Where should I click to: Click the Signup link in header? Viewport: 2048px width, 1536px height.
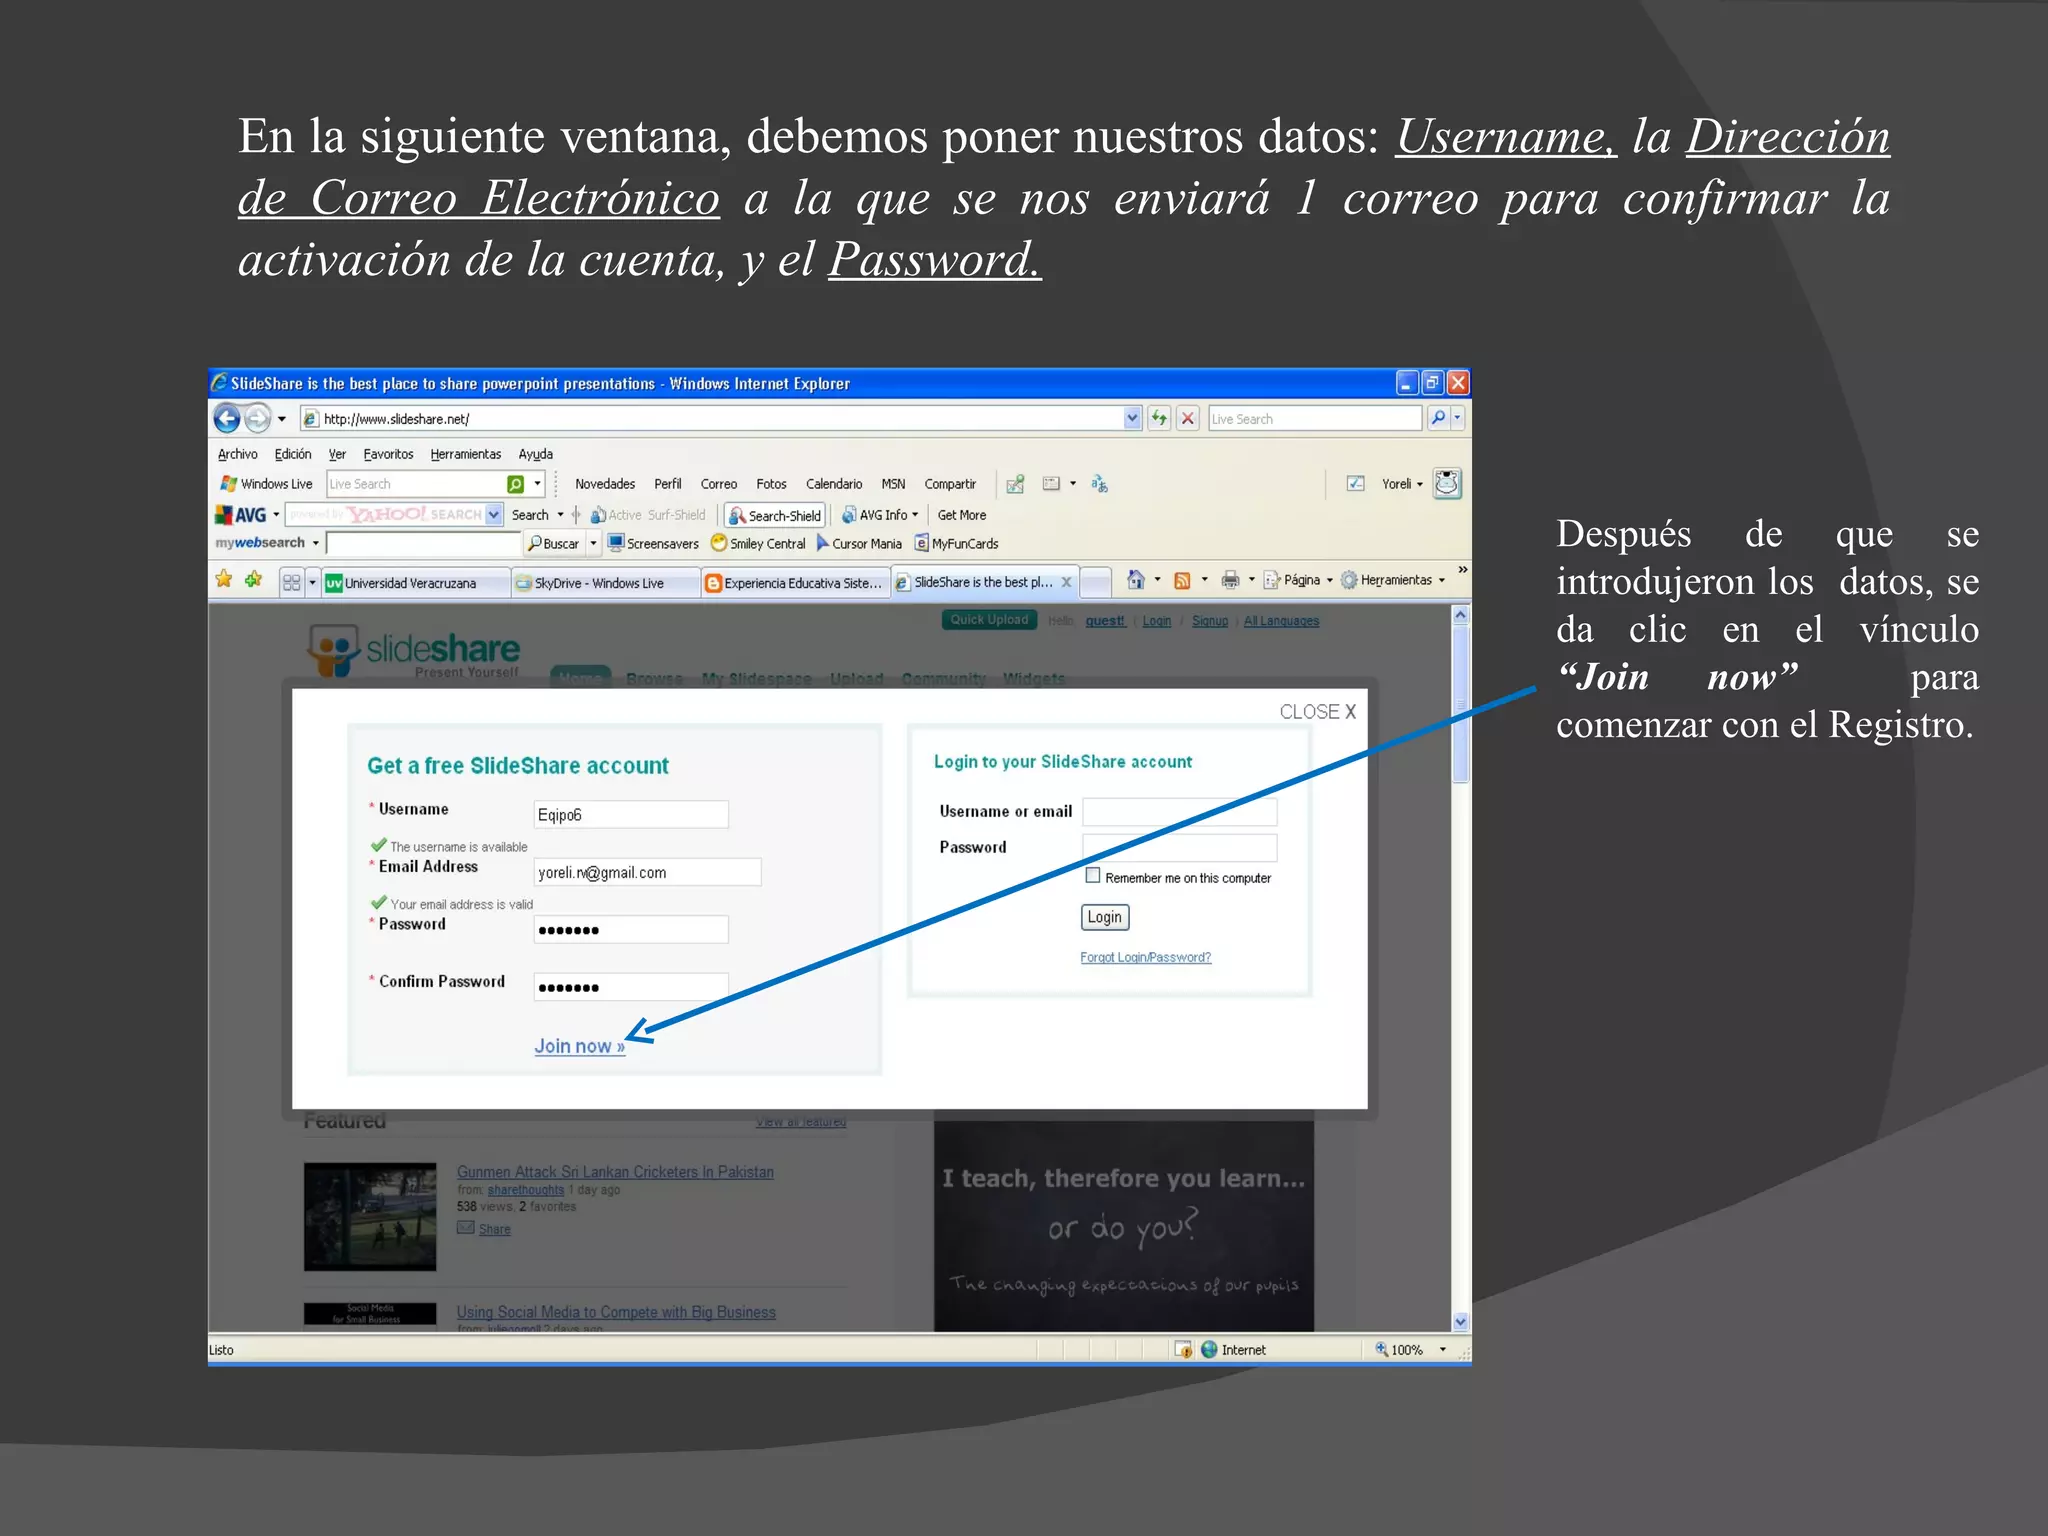coord(1209,621)
